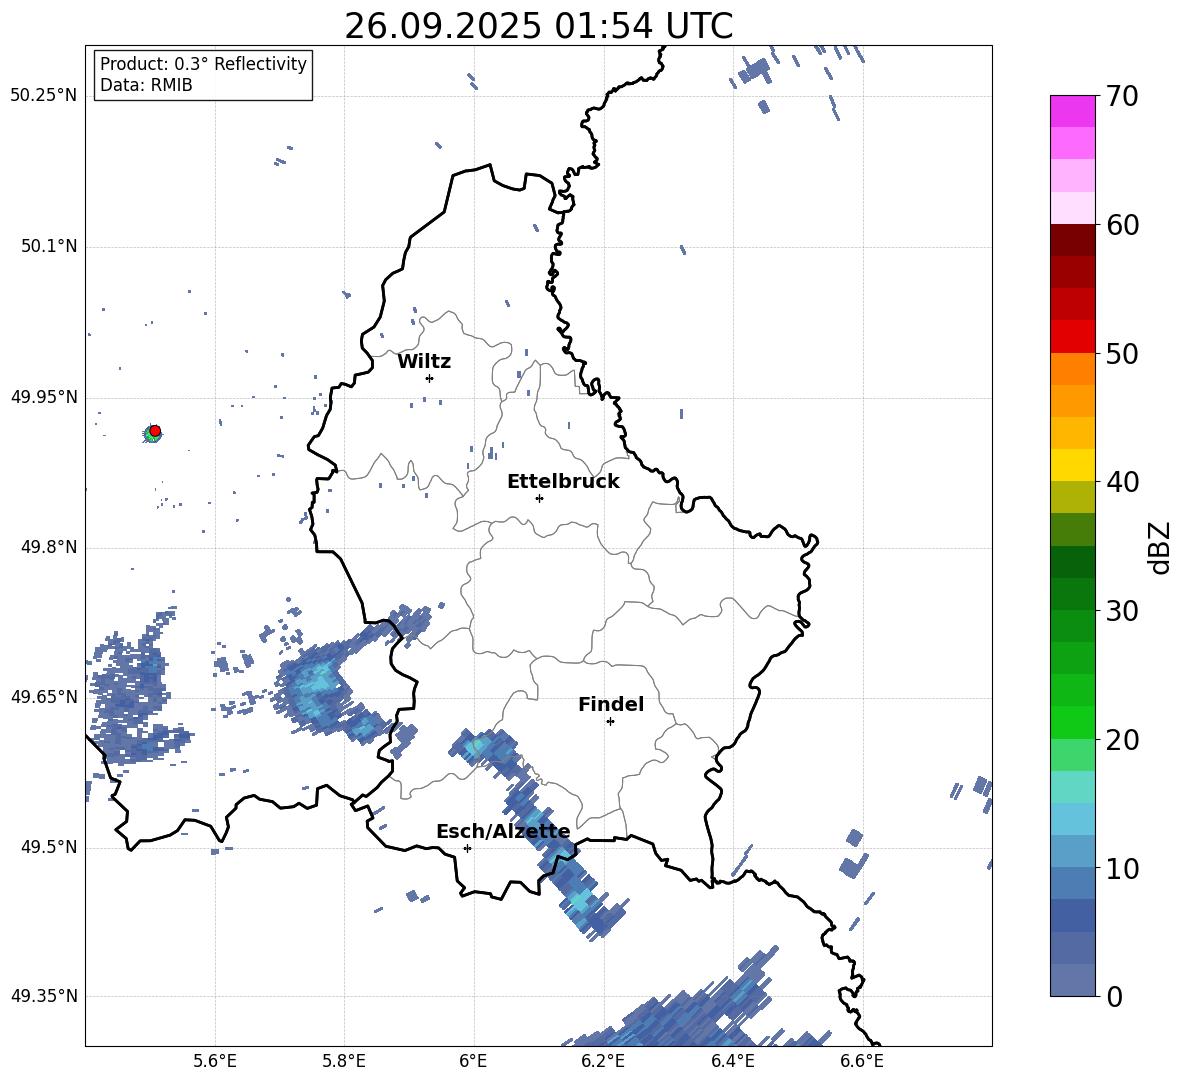
Task: Click the colorbar tick label 40
Action: coord(1122,482)
